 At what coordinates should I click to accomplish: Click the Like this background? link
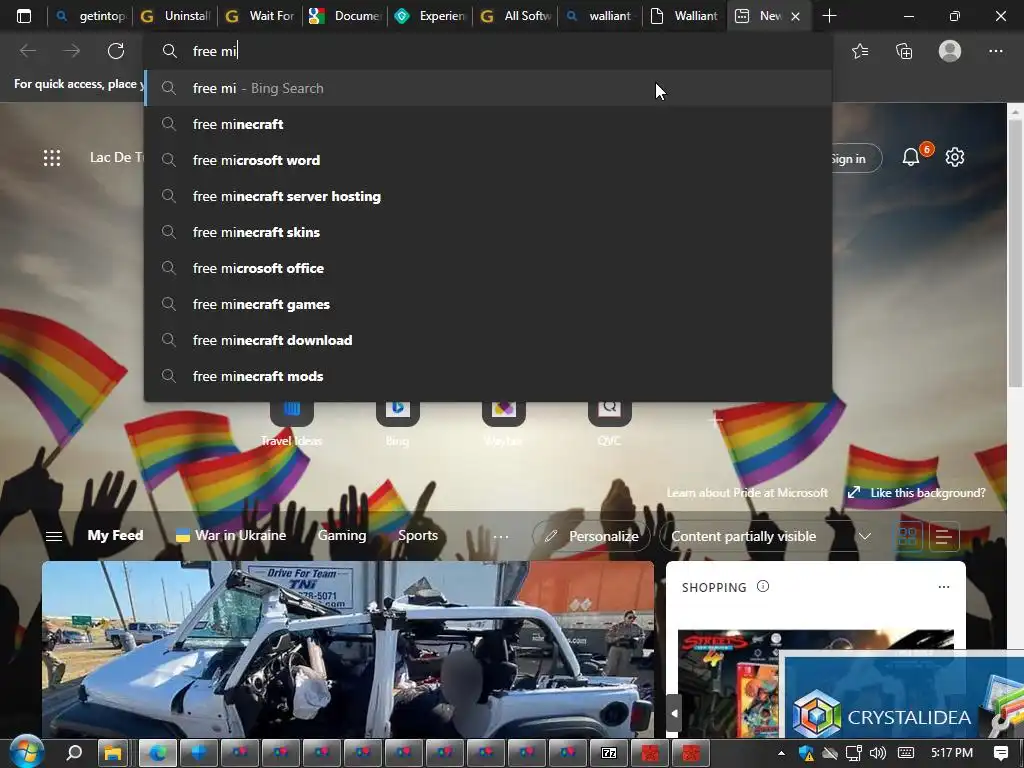click(927, 492)
